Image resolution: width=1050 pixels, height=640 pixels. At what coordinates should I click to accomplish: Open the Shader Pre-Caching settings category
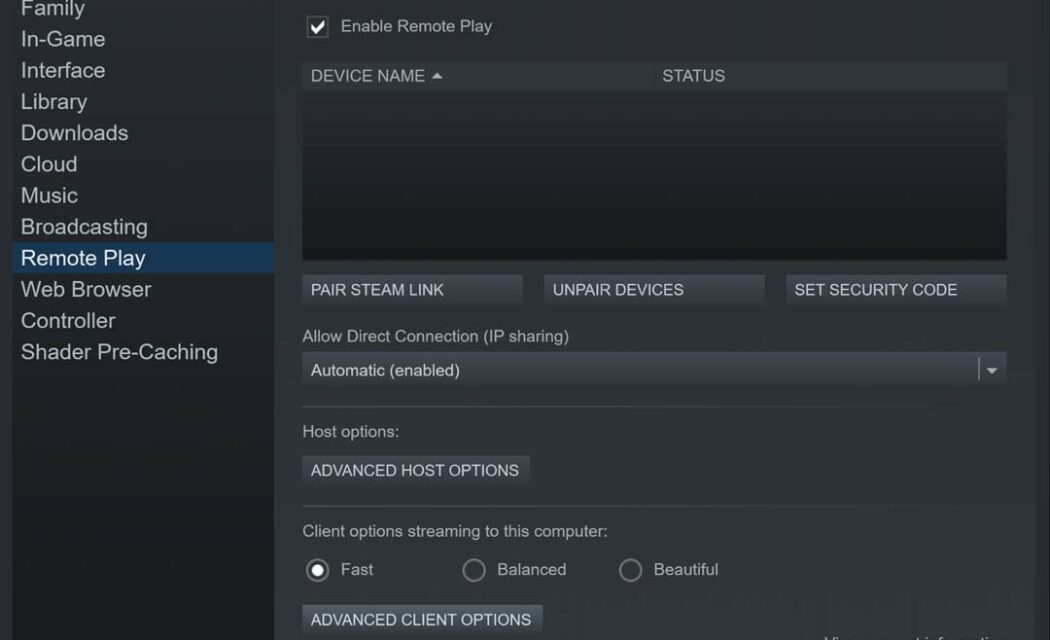(143, 352)
